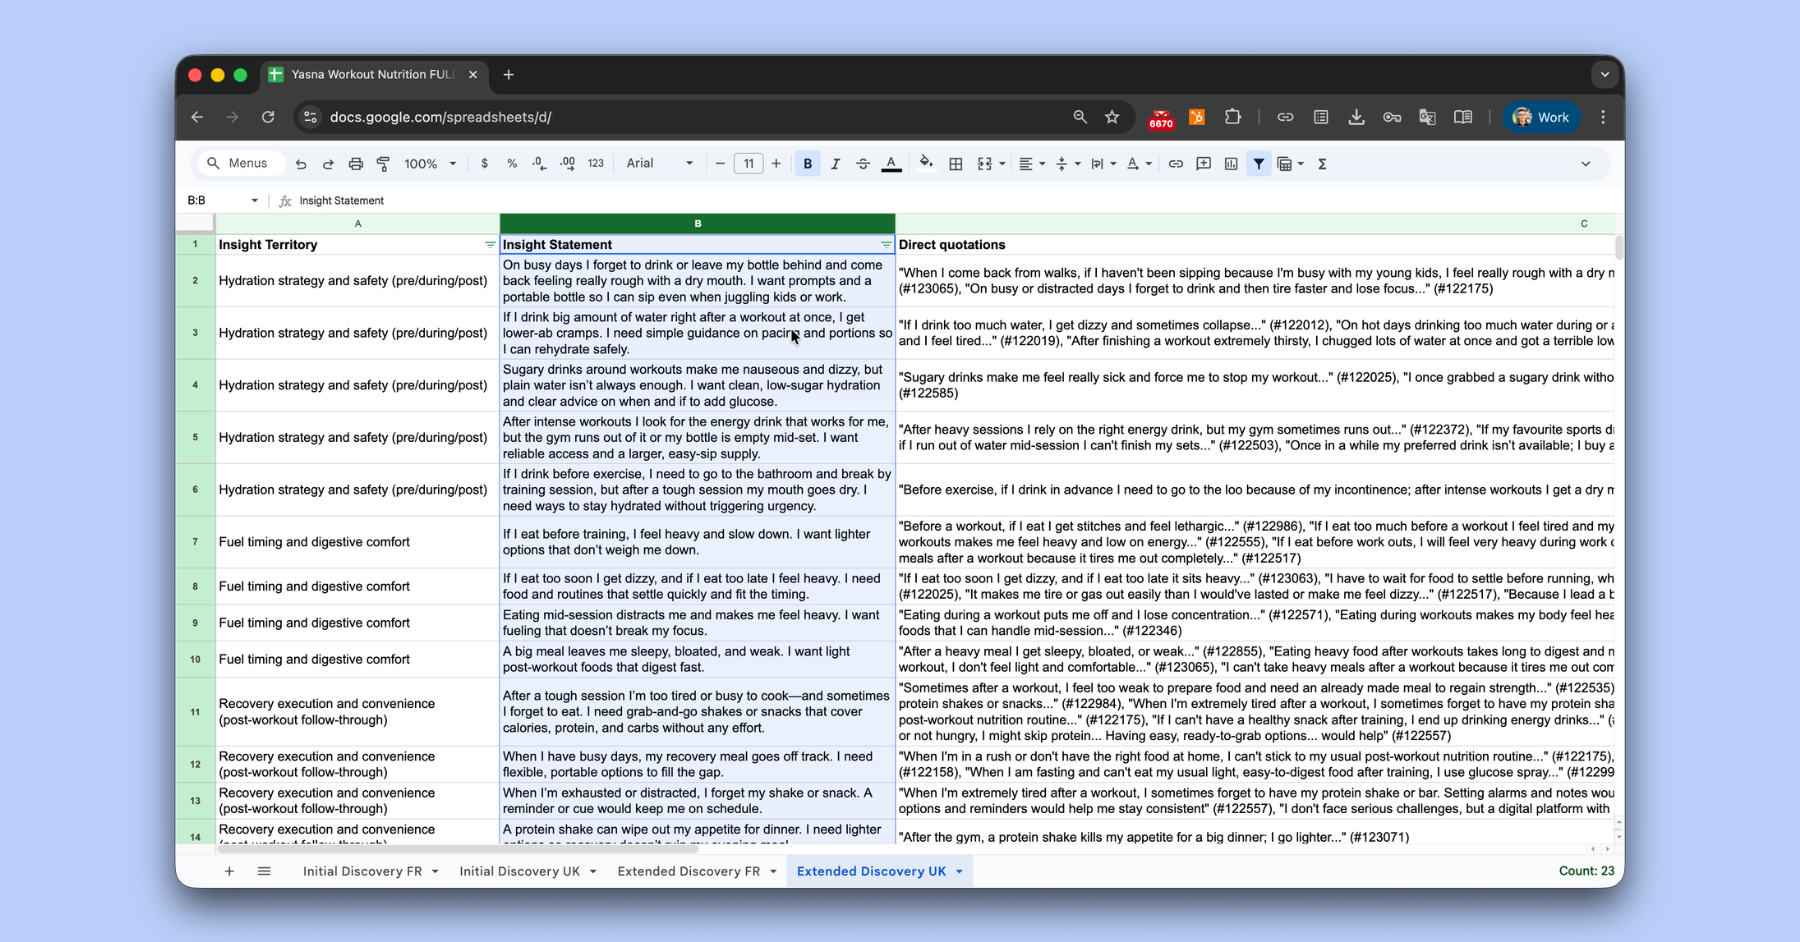Open the Arial font dropdown
This screenshot has height=942, width=1800.
coord(659,164)
